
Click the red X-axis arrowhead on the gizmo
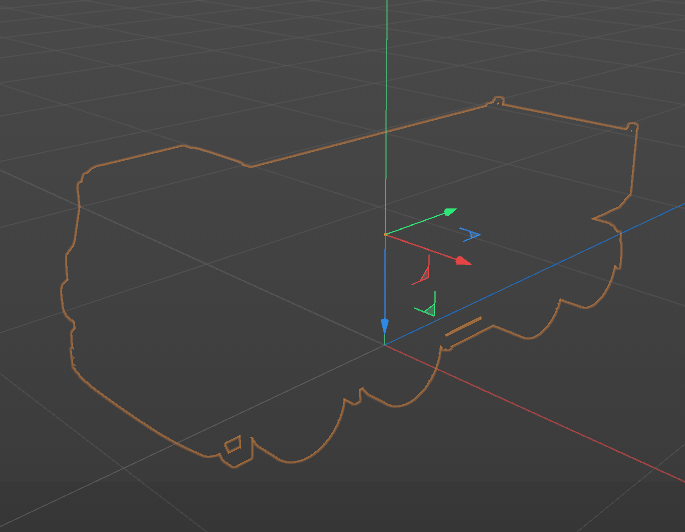point(463,261)
